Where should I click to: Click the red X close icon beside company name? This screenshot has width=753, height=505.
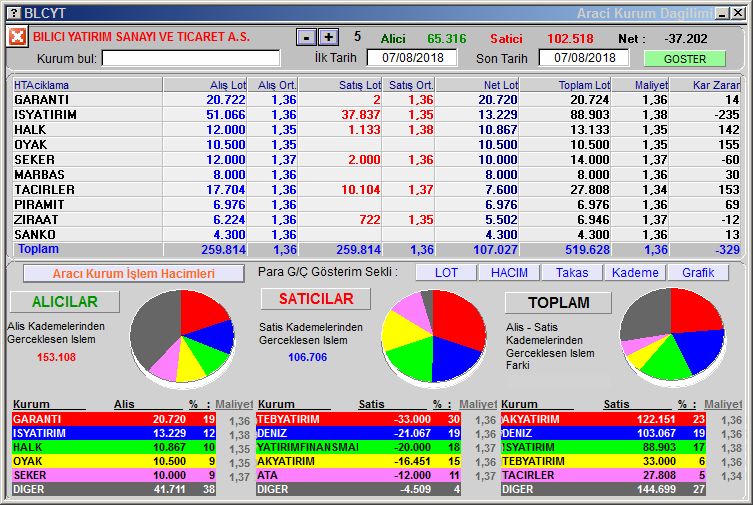click(17, 36)
